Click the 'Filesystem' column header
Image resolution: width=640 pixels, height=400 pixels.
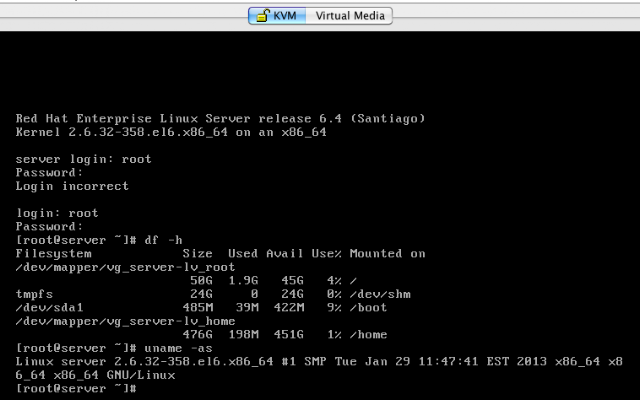(x=53, y=254)
